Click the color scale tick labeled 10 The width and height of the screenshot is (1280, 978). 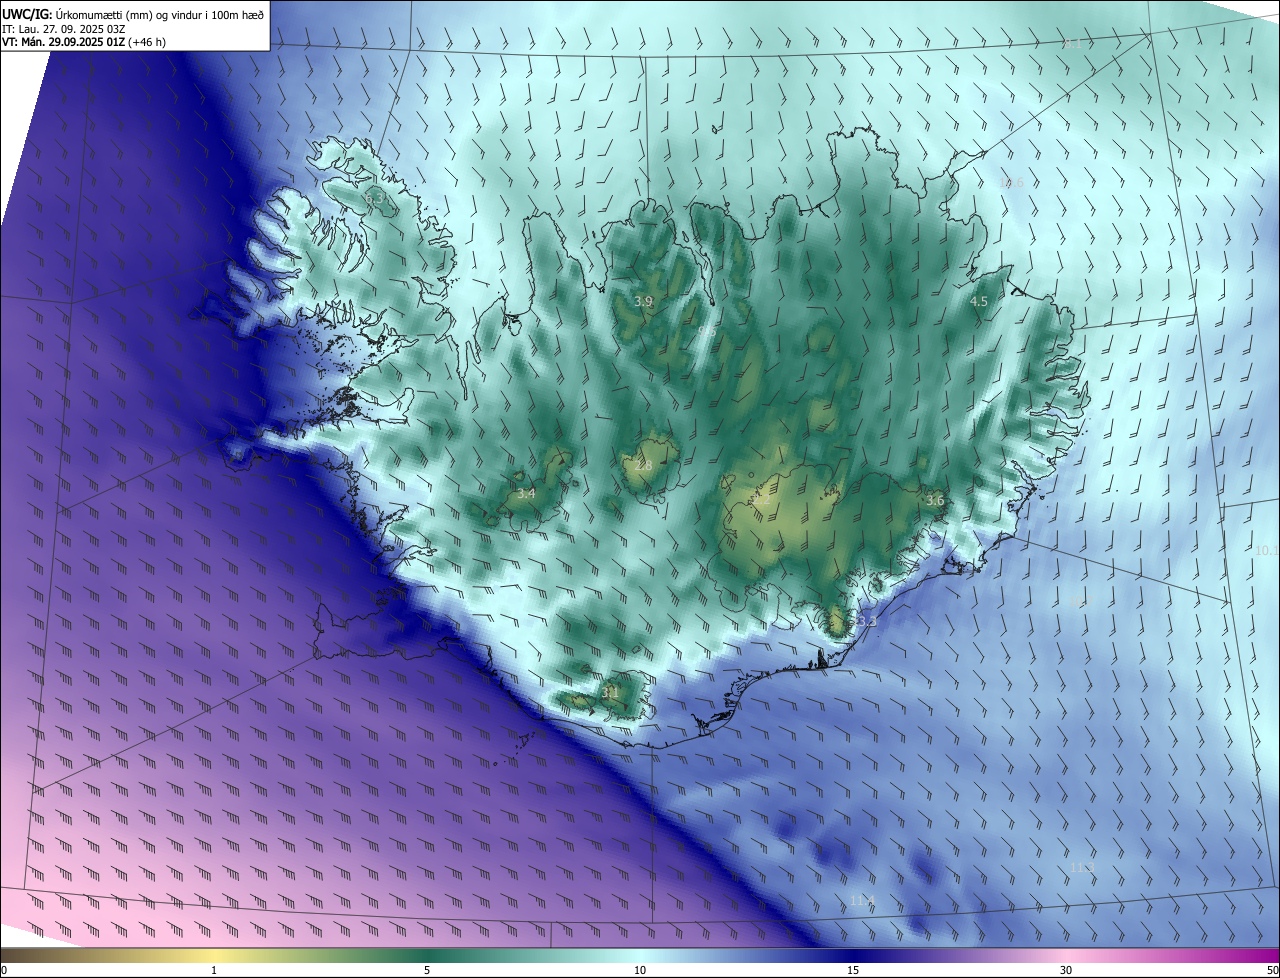tap(640, 970)
